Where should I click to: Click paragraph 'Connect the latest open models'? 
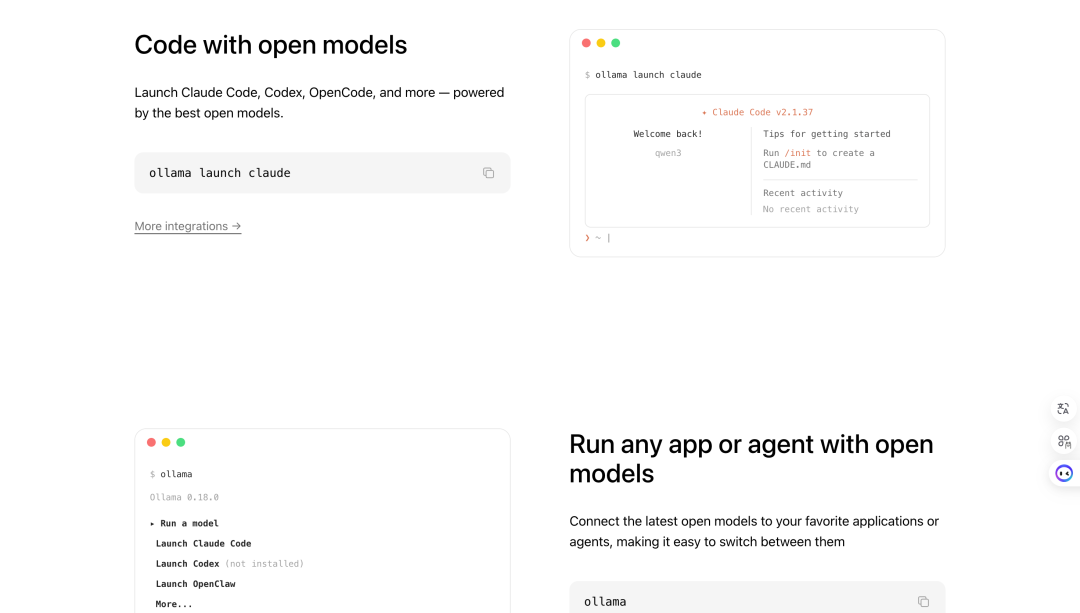point(754,531)
